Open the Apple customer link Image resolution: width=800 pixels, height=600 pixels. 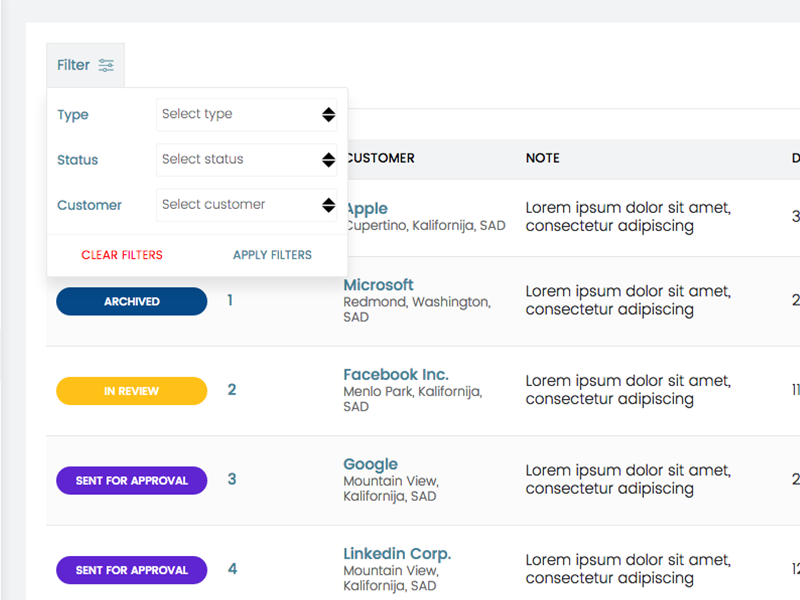pos(367,209)
